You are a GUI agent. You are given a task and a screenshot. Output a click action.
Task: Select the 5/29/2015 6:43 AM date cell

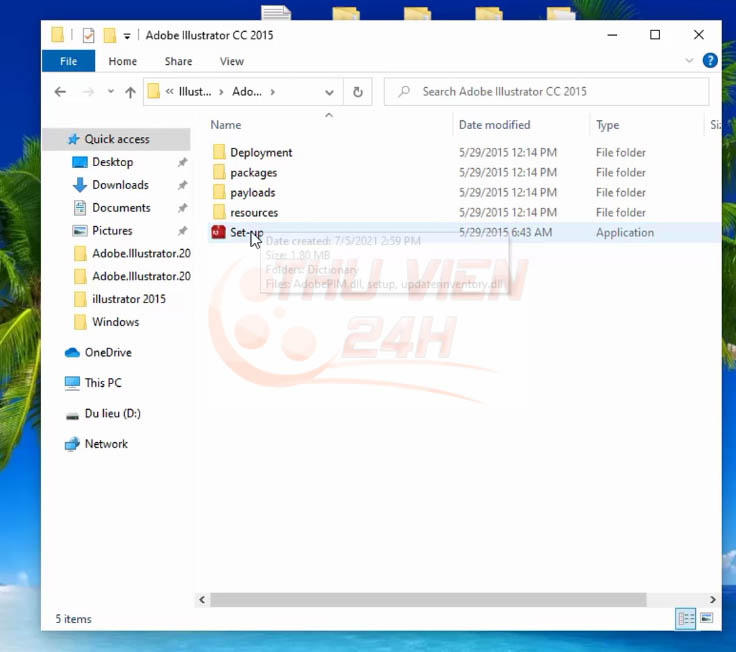(x=506, y=232)
